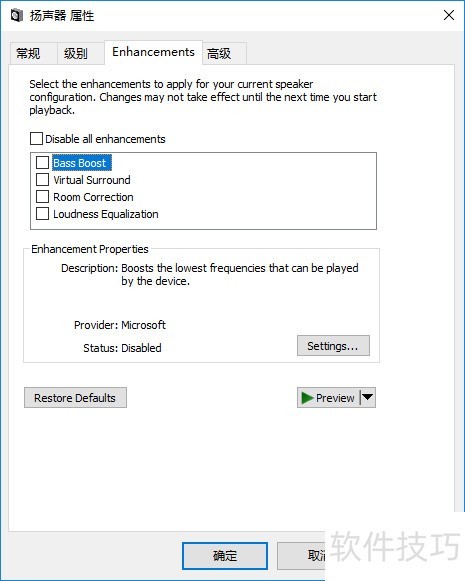This screenshot has height=581, width=465.
Task: Select the Bass Boost list item text
Action: (82, 163)
